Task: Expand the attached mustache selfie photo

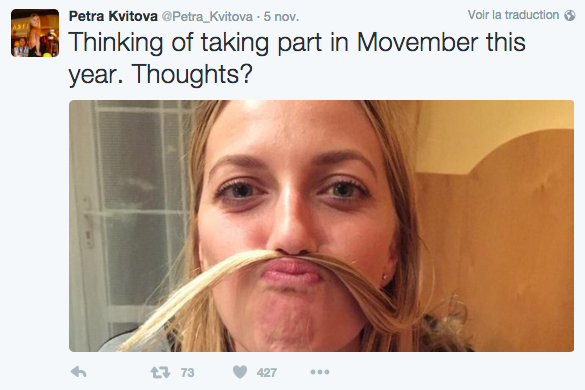Action: [x=321, y=226]
